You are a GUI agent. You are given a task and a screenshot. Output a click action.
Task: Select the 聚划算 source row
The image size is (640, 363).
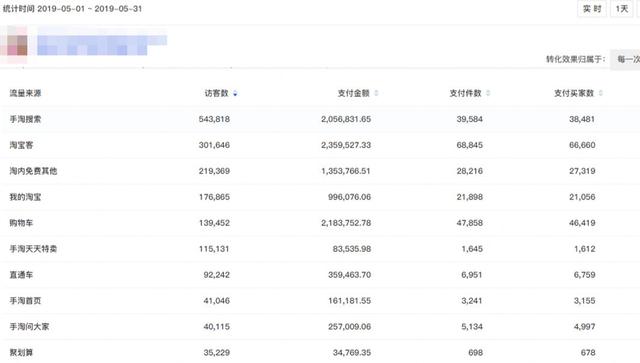coord(320,352)
